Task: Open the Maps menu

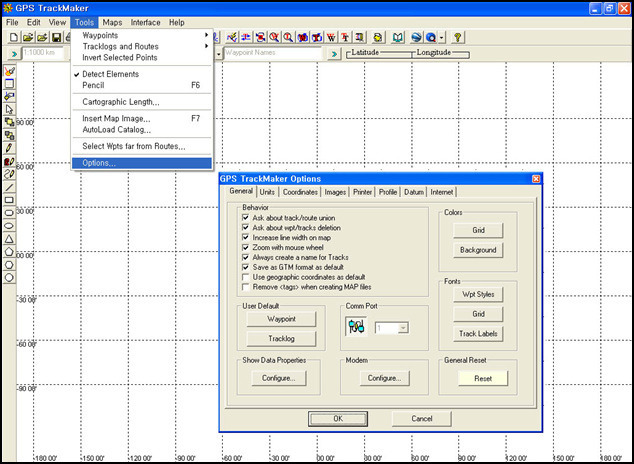Action: click(112, 23)
